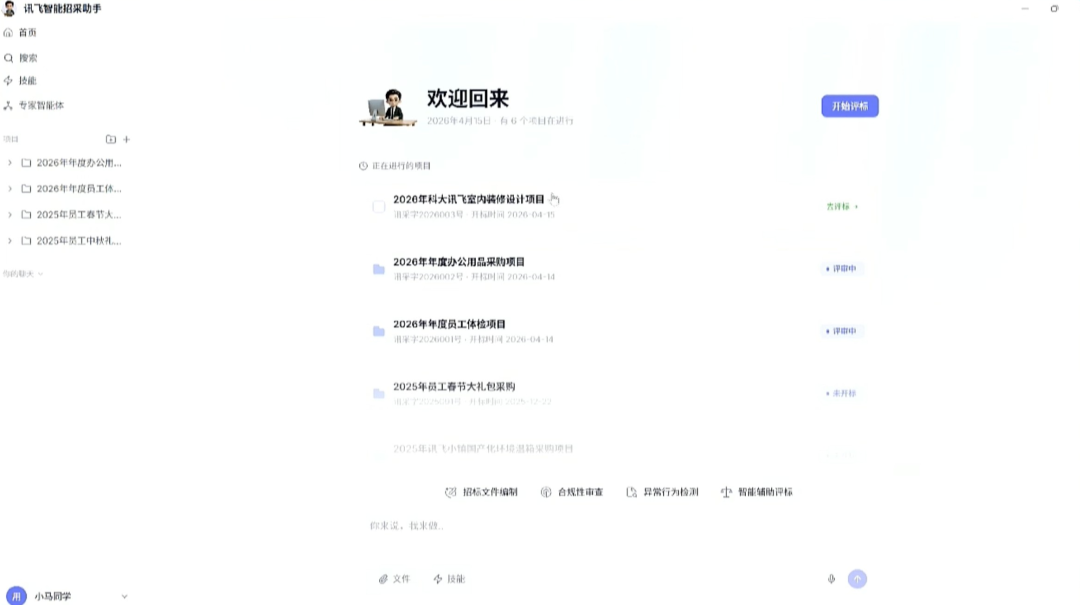The image size is (1080, 605).
Task: Expand the 2025年员工春节大... sidebar folder
Action: (10, 215)
